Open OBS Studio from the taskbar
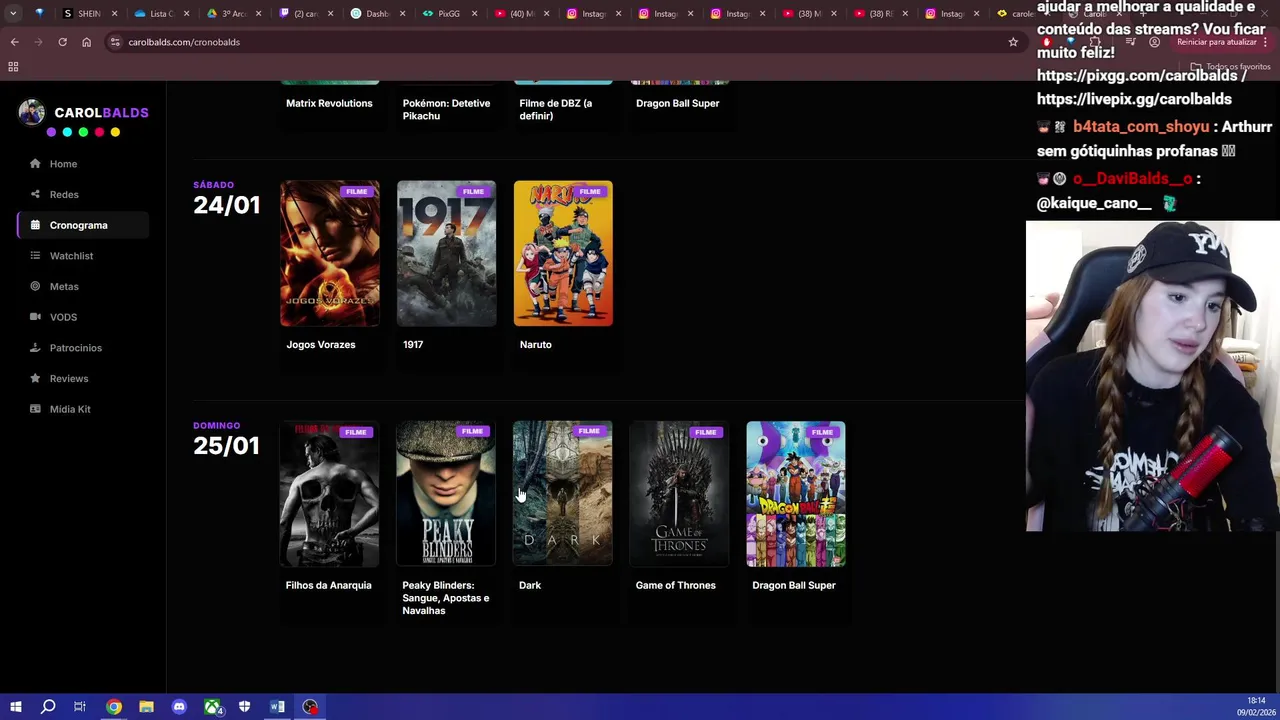Image resolution: width=1280 pixels, height=720 pixels. pos(310,707)
